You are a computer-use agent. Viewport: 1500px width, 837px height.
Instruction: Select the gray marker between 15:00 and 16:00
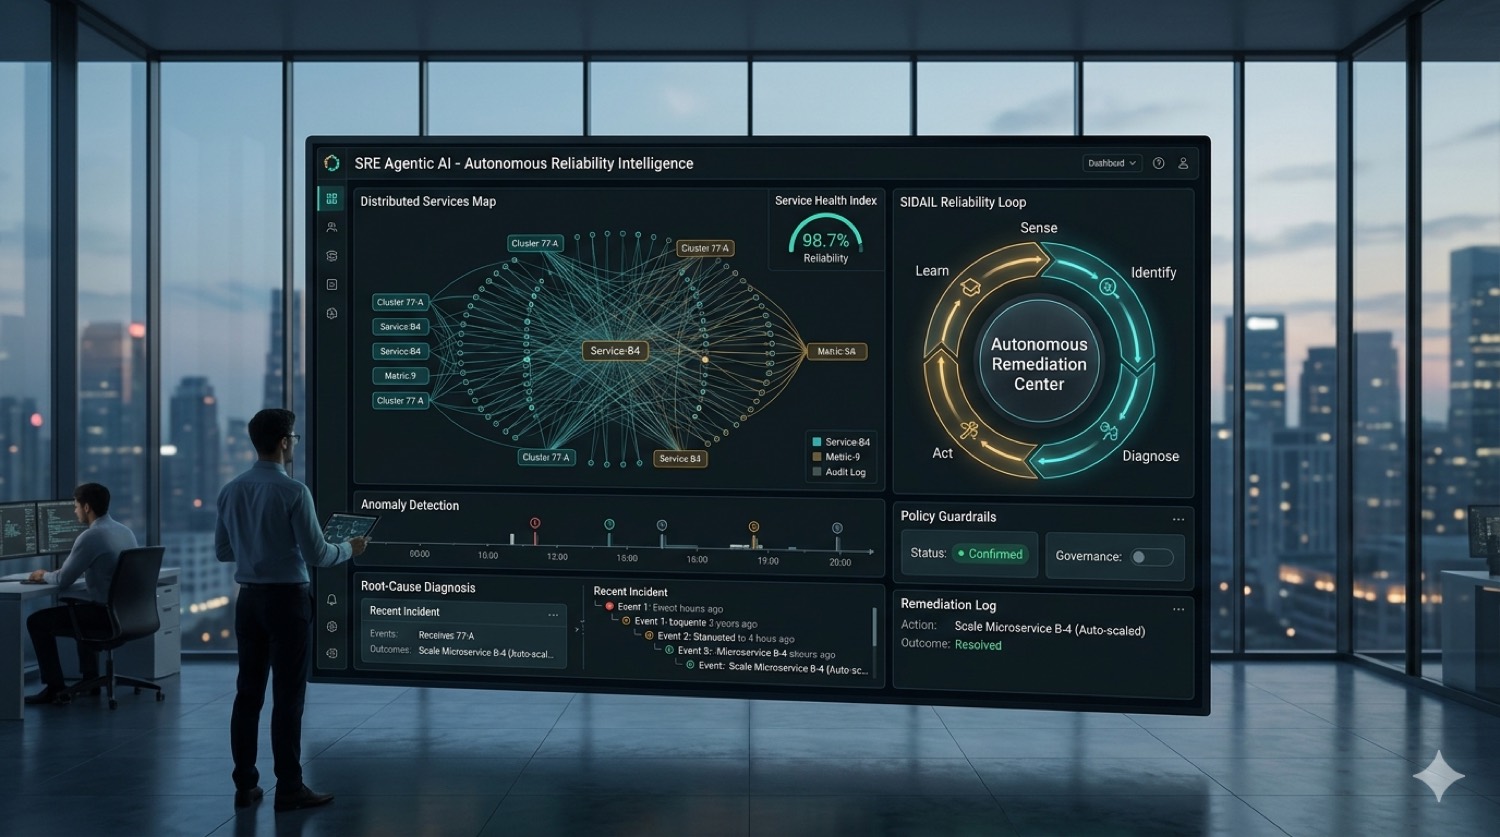662,525
